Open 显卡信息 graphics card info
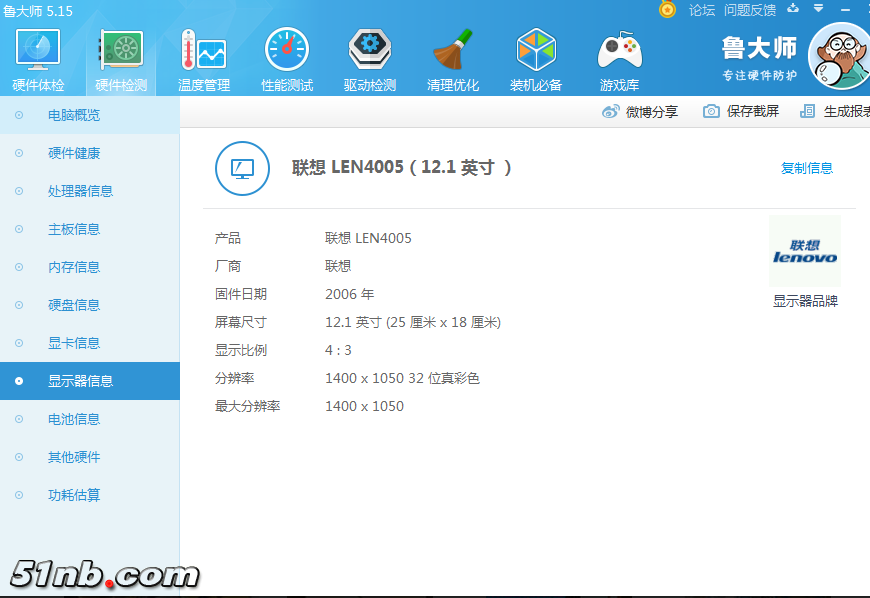Screen dimensions: 870x598 pyautogui.click(x=90, y=343)
